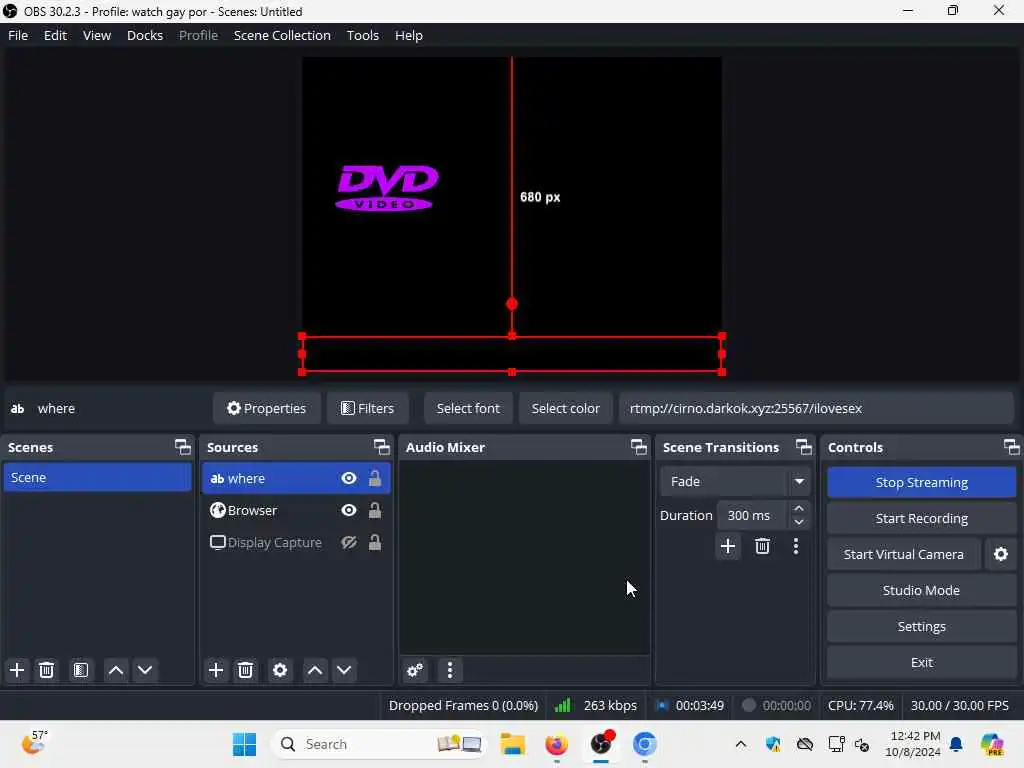This screenshot has height=768, width=1024.
Task: Move scene down arrow in Scenes dock
Action: 145,670
